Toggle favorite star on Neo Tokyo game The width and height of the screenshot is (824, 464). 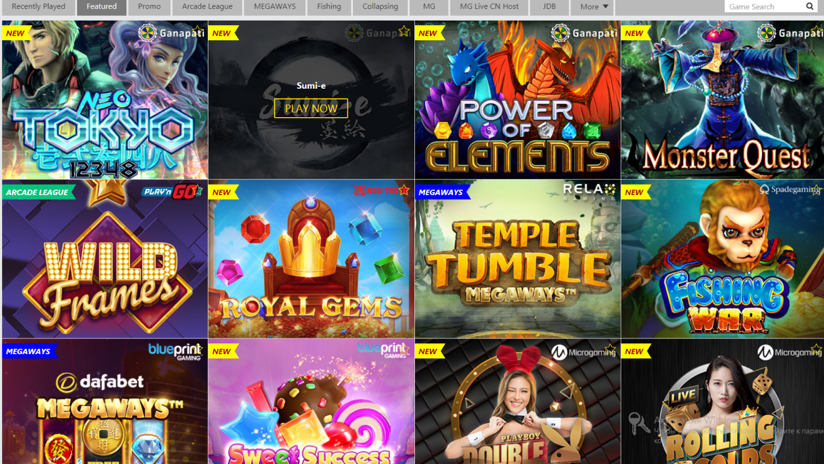(x=198, y=31)
